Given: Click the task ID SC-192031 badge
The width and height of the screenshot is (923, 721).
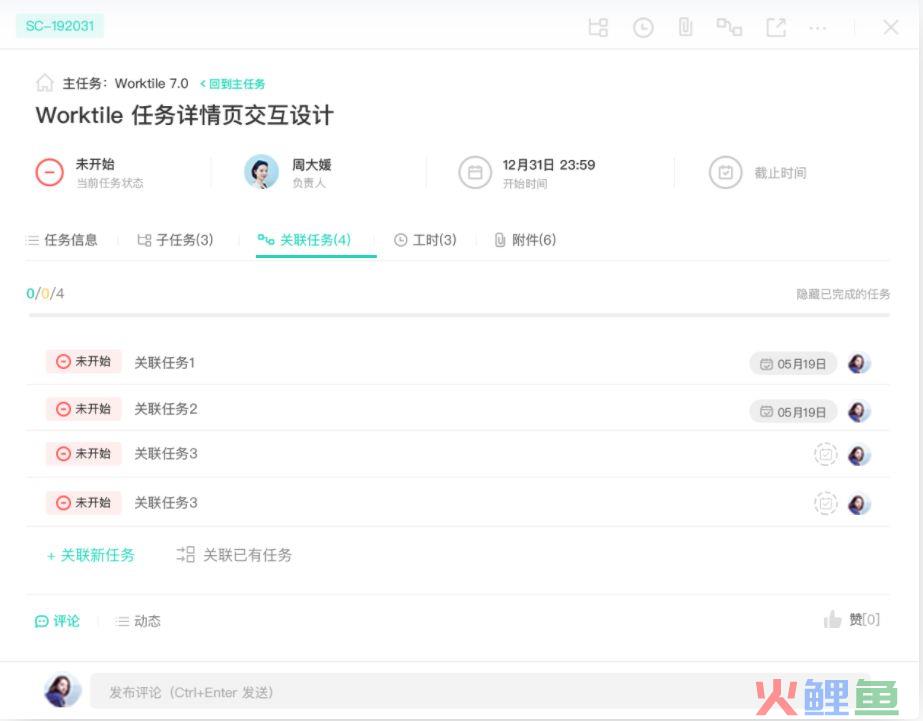Looking at the screenshot, I should [x=59, y=26].
